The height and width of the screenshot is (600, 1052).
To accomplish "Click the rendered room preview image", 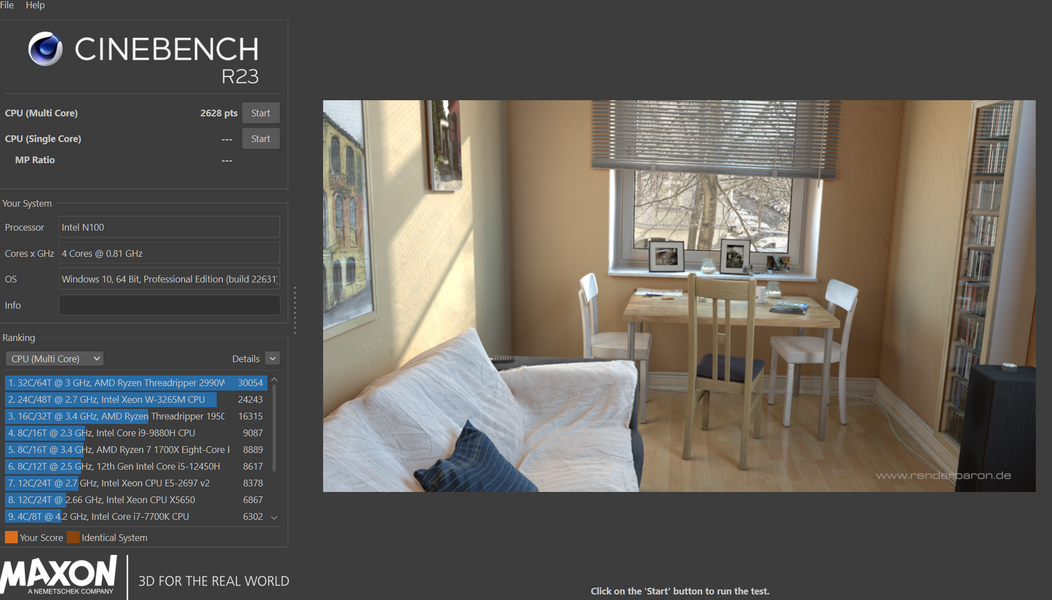I will 679,296.
